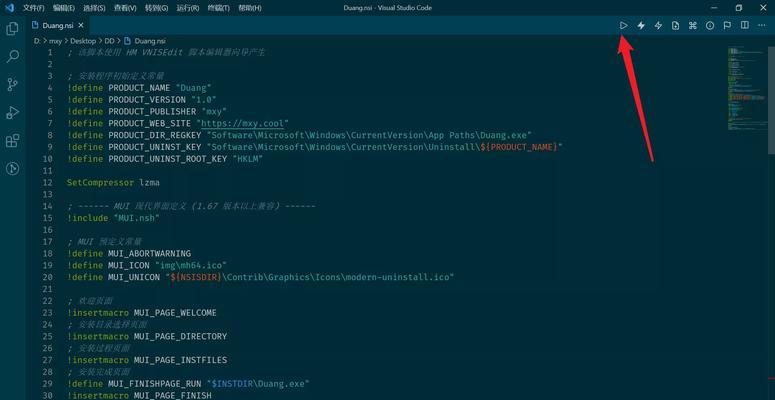
Task: Click the mxy breadcrumb segment
Action: pos(55,41)
